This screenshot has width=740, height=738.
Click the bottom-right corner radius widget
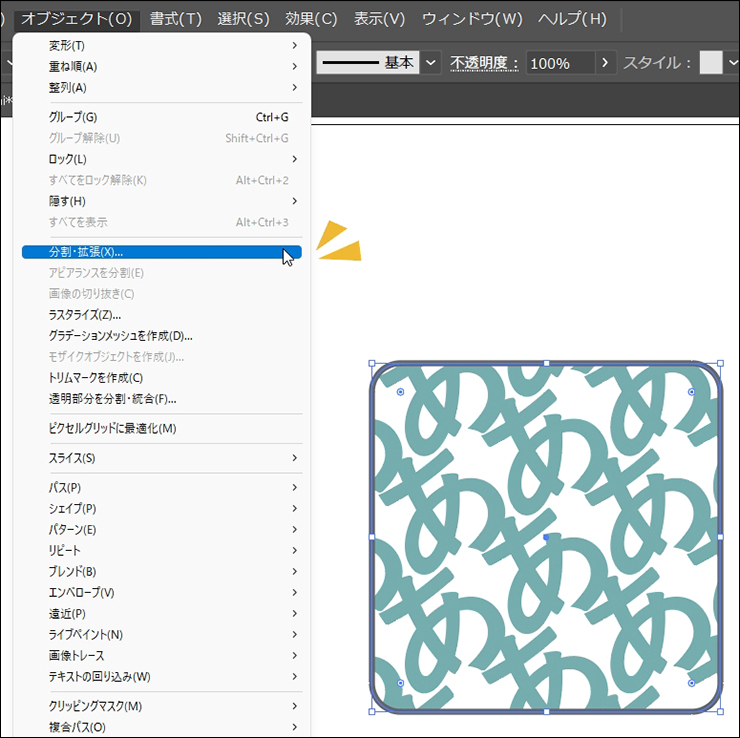(691, 682)
